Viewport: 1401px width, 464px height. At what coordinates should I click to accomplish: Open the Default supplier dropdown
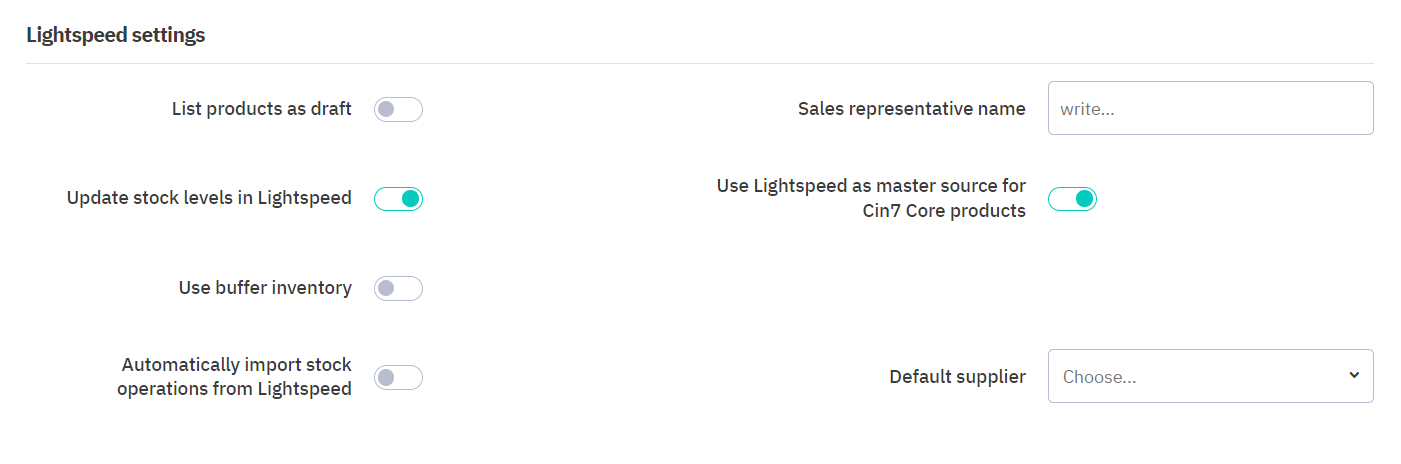pyautogui.click(x=1210, y=376)
